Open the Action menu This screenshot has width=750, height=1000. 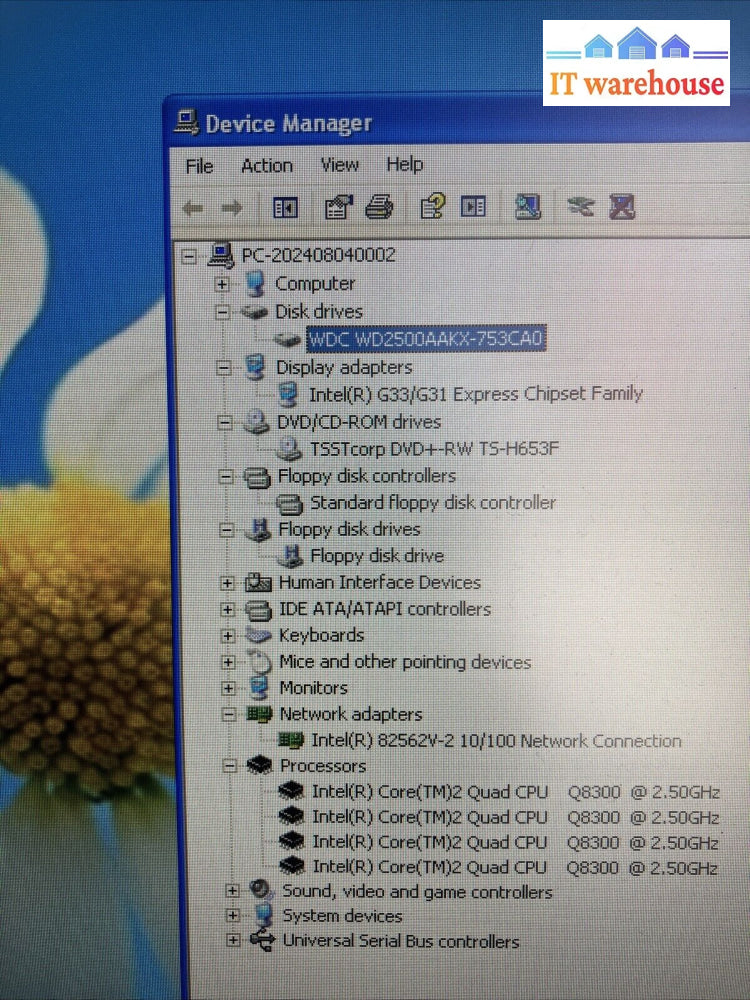pyautogui.click(x=267, y=166)
